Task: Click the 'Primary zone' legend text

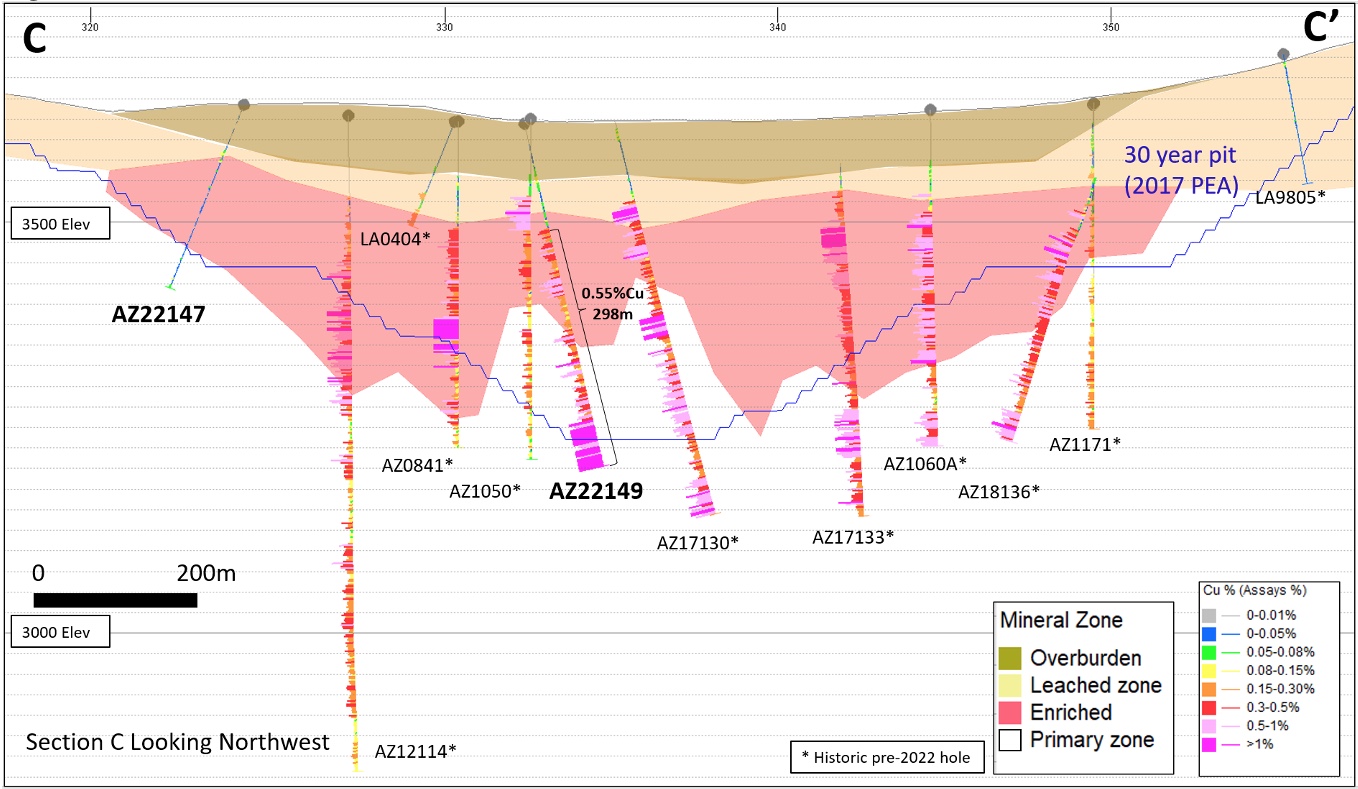Action: [1093, 740]
